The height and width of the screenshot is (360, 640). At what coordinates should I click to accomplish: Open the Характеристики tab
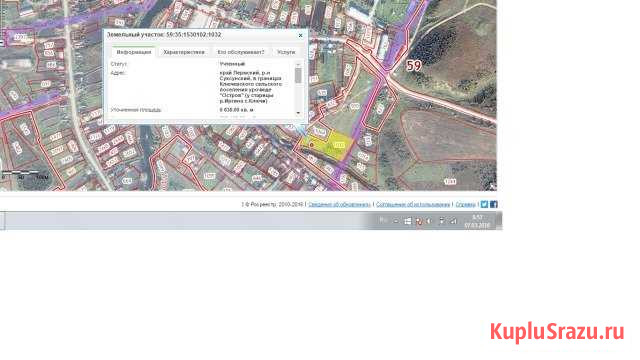point(184,52)
